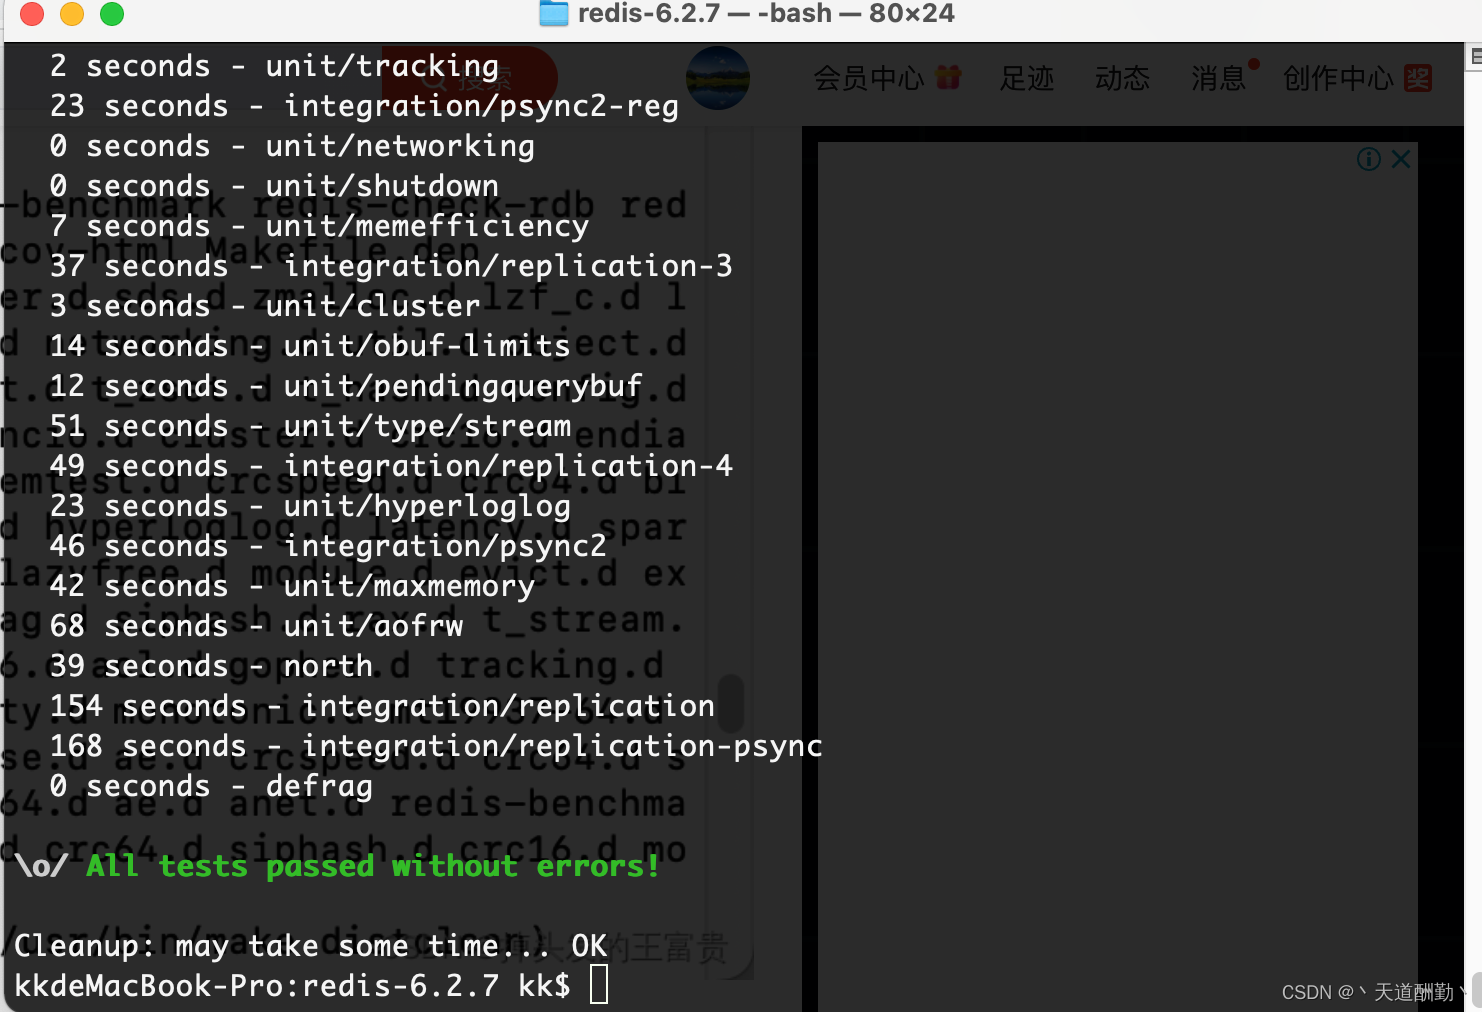Click the folder icon in the terminal title bar

pyautogui.click(x=553, y=14)
